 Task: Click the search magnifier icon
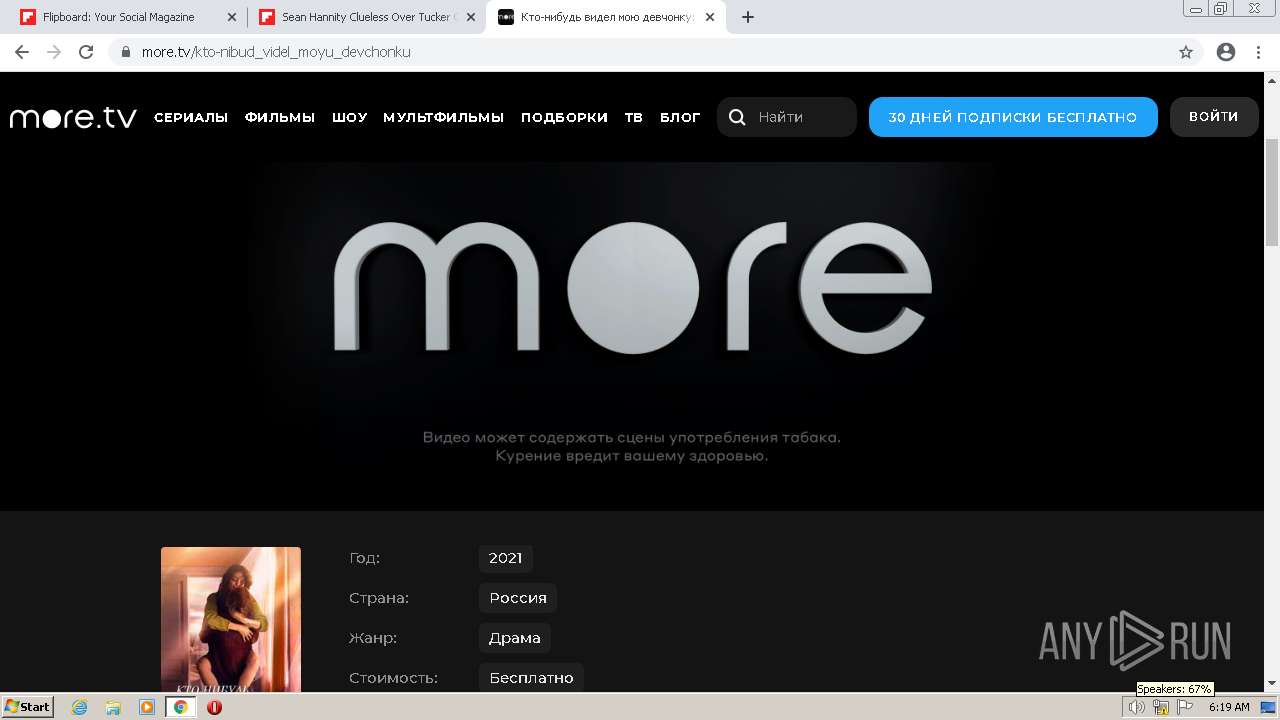(737, 117)
